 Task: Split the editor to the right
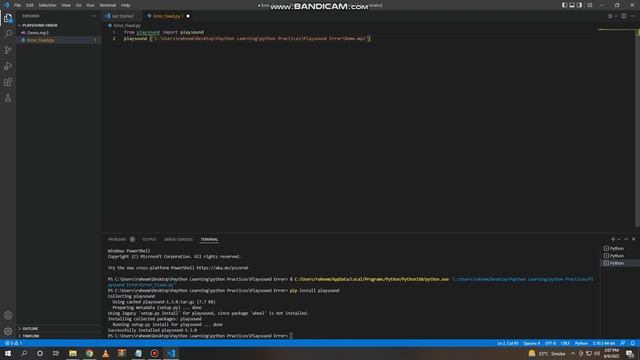[x=624, y=16]
